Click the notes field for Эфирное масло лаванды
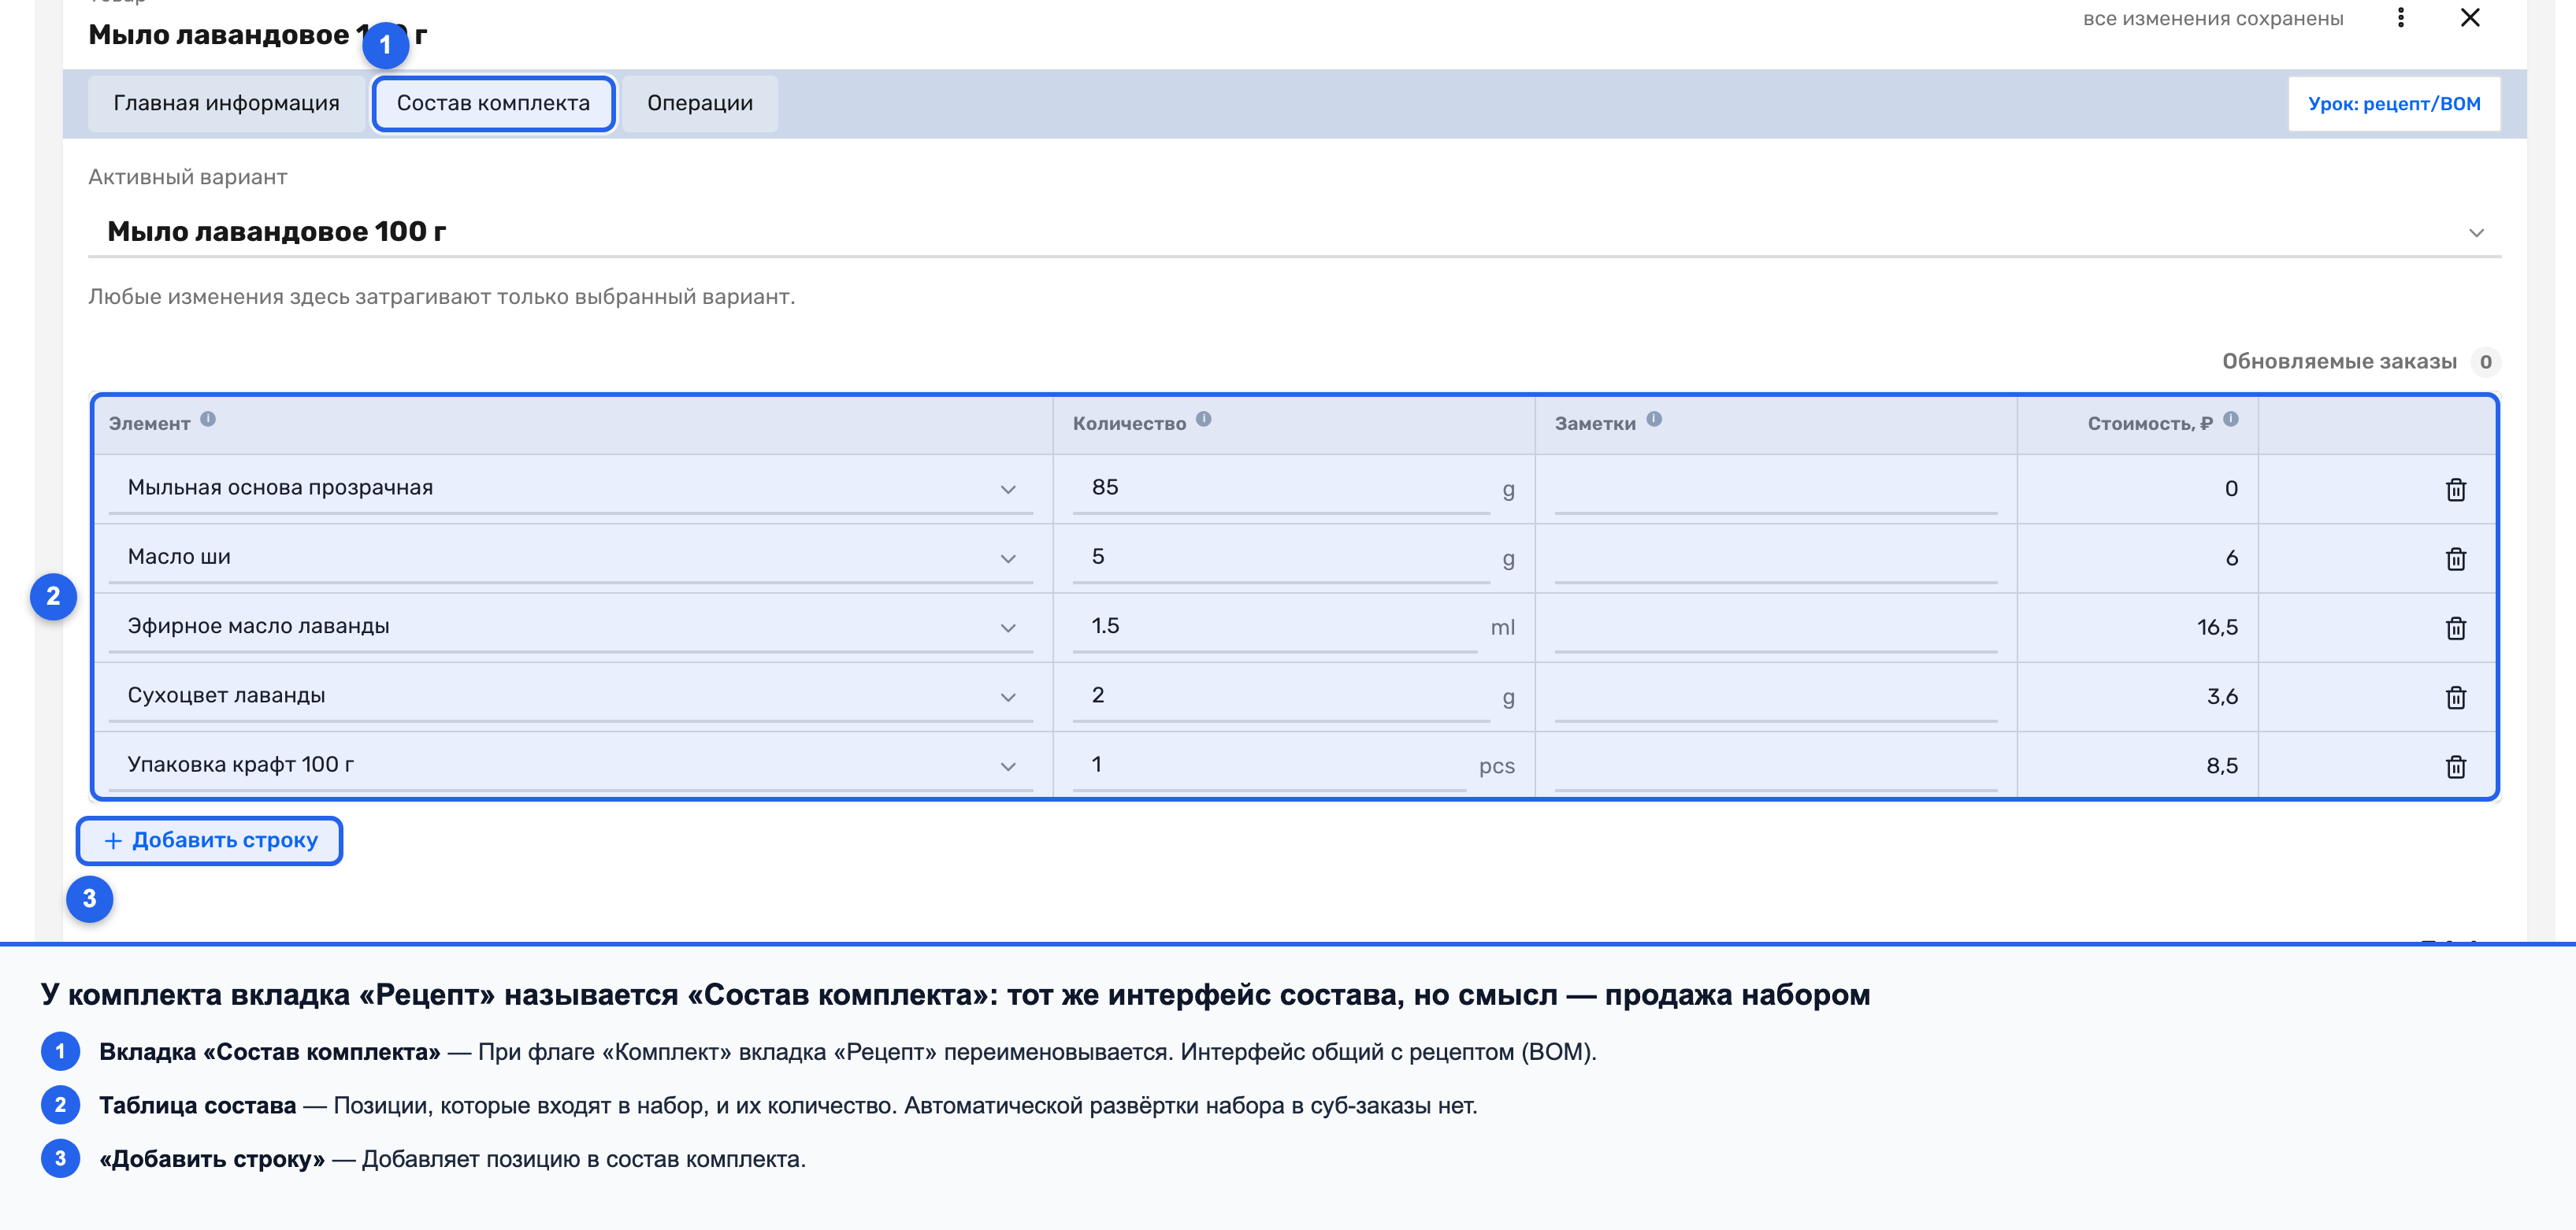The width and height of the screenshot is (2576, 1230). point(1775,627)
